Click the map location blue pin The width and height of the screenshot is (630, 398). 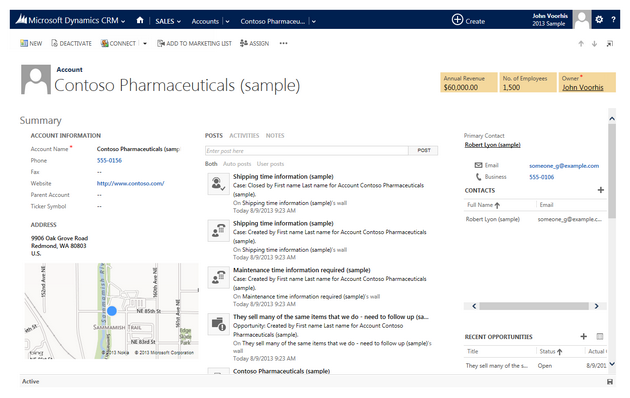[x=112, y=310]
